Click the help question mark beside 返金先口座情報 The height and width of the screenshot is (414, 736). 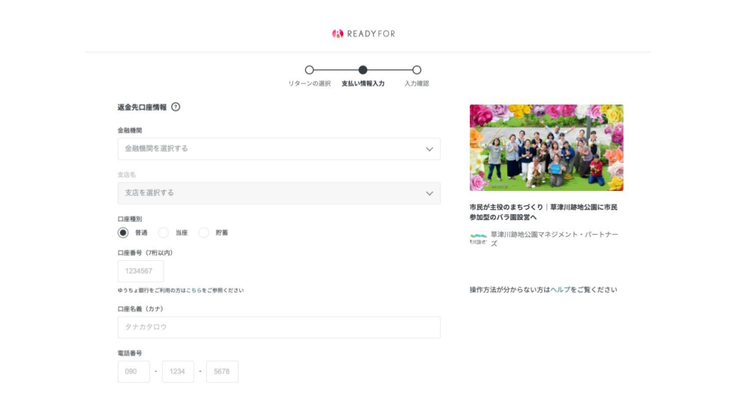coord(176,107)
